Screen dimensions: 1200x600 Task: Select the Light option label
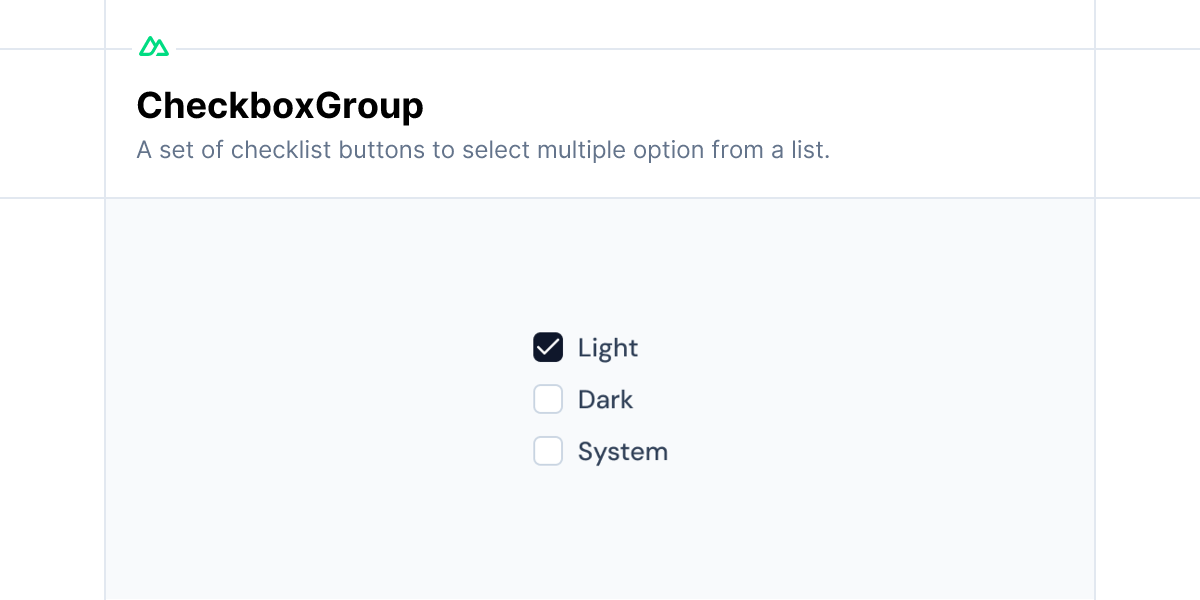[608, 348]
